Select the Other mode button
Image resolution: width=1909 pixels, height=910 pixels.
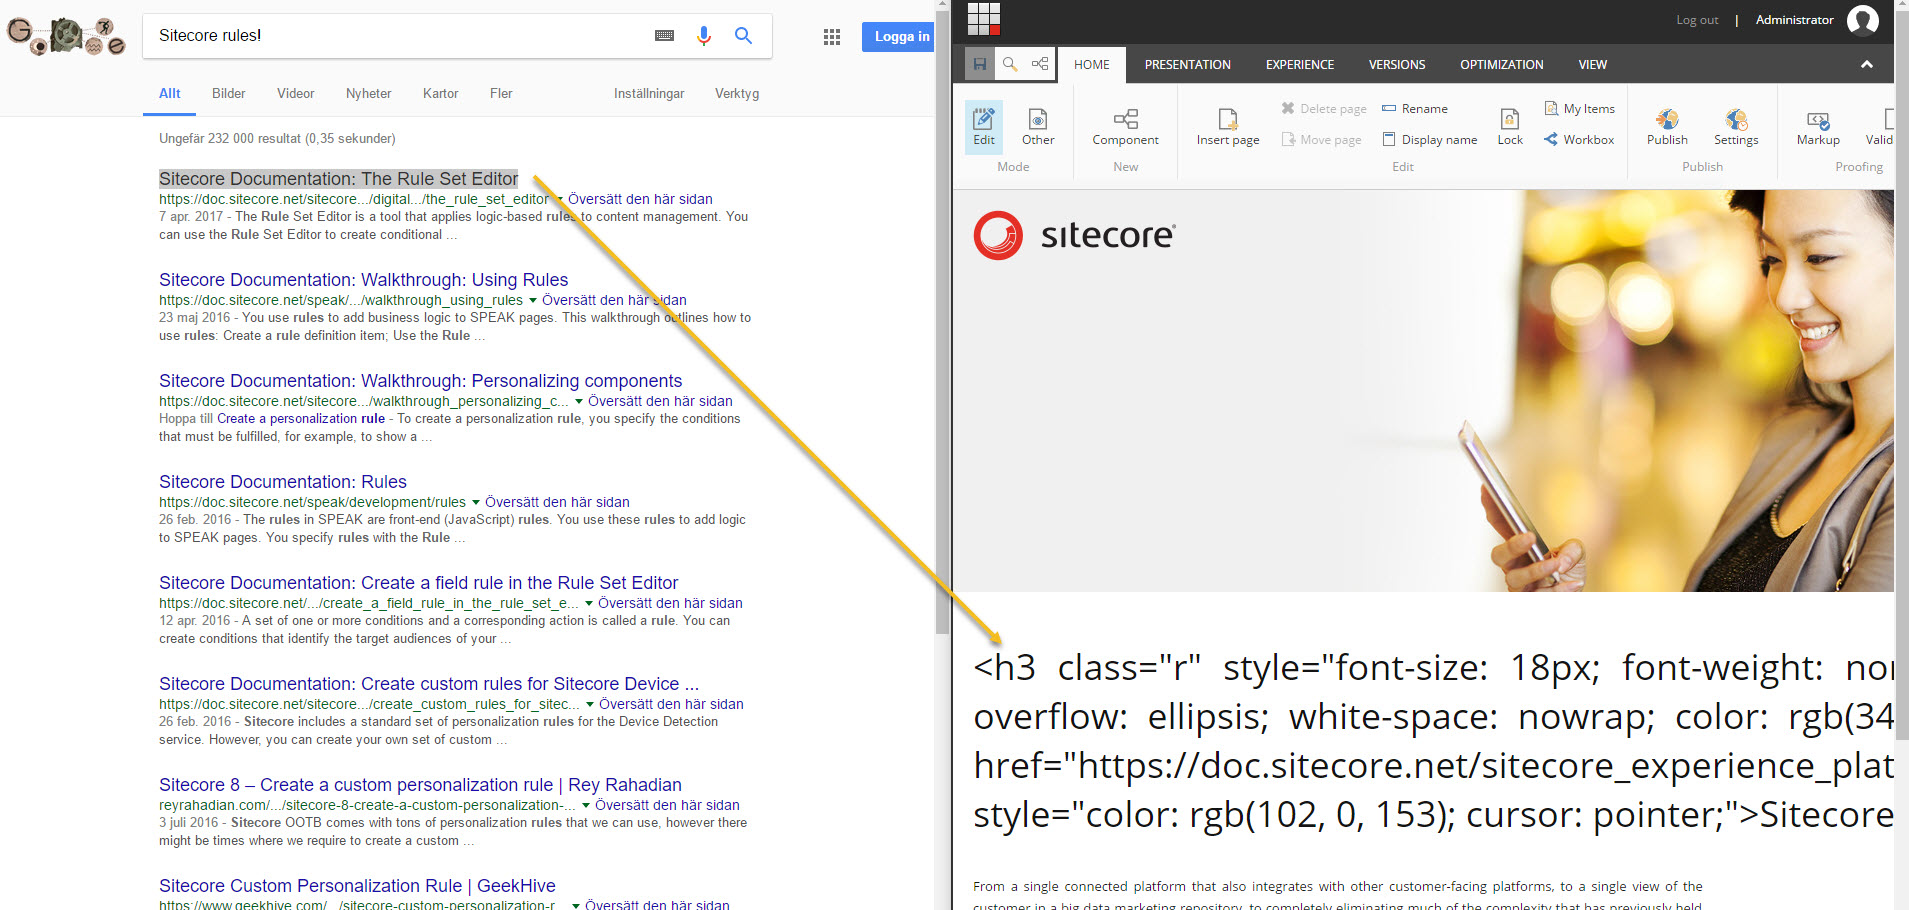pos(1038,127)
